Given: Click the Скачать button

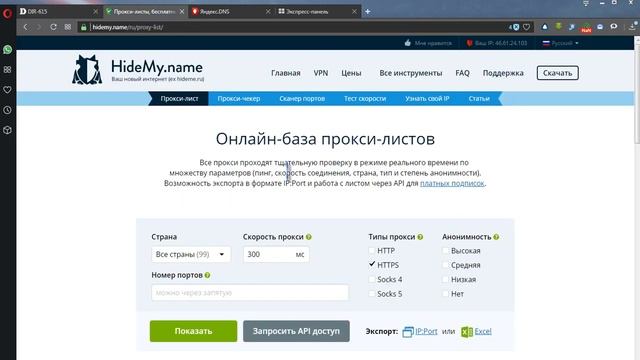Looking at the screenshot, I should [558, 73].
